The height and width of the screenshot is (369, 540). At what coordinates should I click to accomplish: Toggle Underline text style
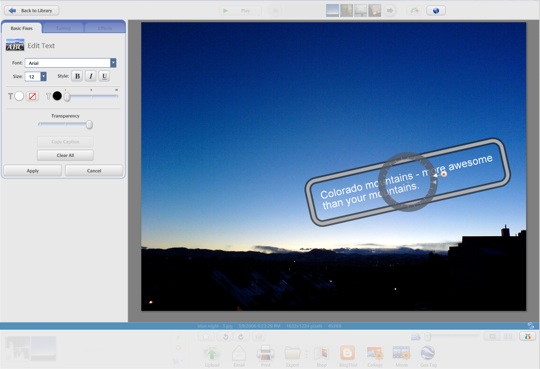[x=104, y=76]
